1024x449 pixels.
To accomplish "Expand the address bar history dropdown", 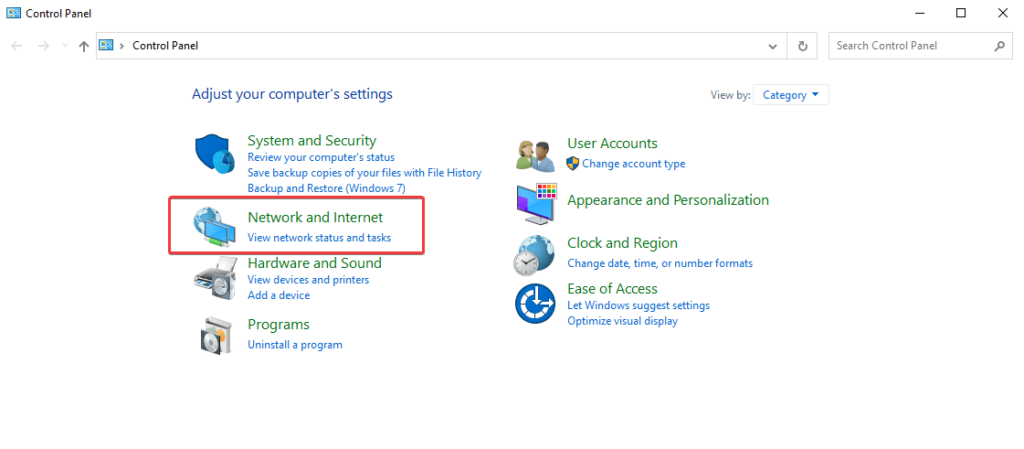I will coord(773,46).
